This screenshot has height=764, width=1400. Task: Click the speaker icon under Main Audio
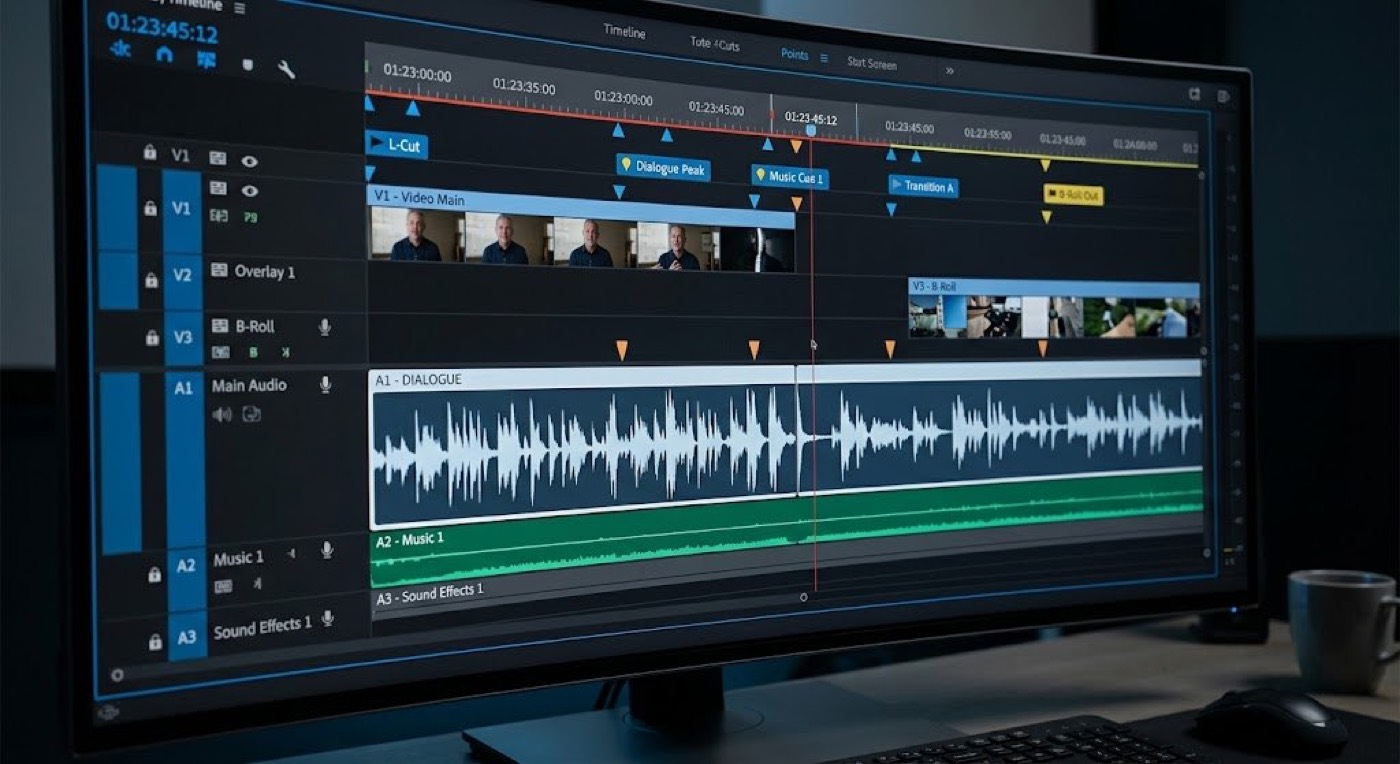[x=221, y=414]
